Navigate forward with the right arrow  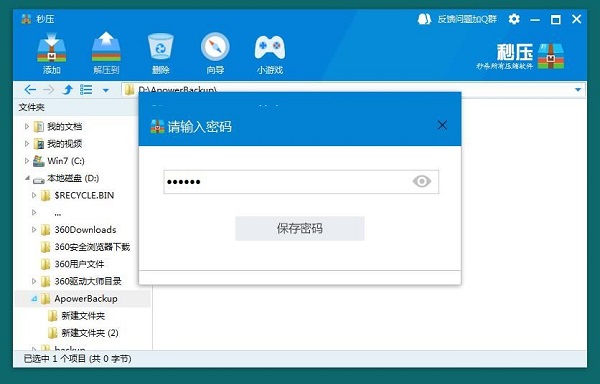tap(49, 90)
